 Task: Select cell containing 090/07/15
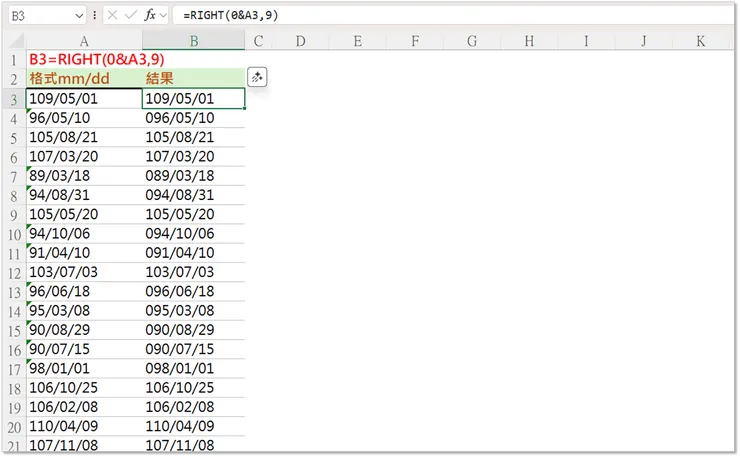(x=193, y=349)
